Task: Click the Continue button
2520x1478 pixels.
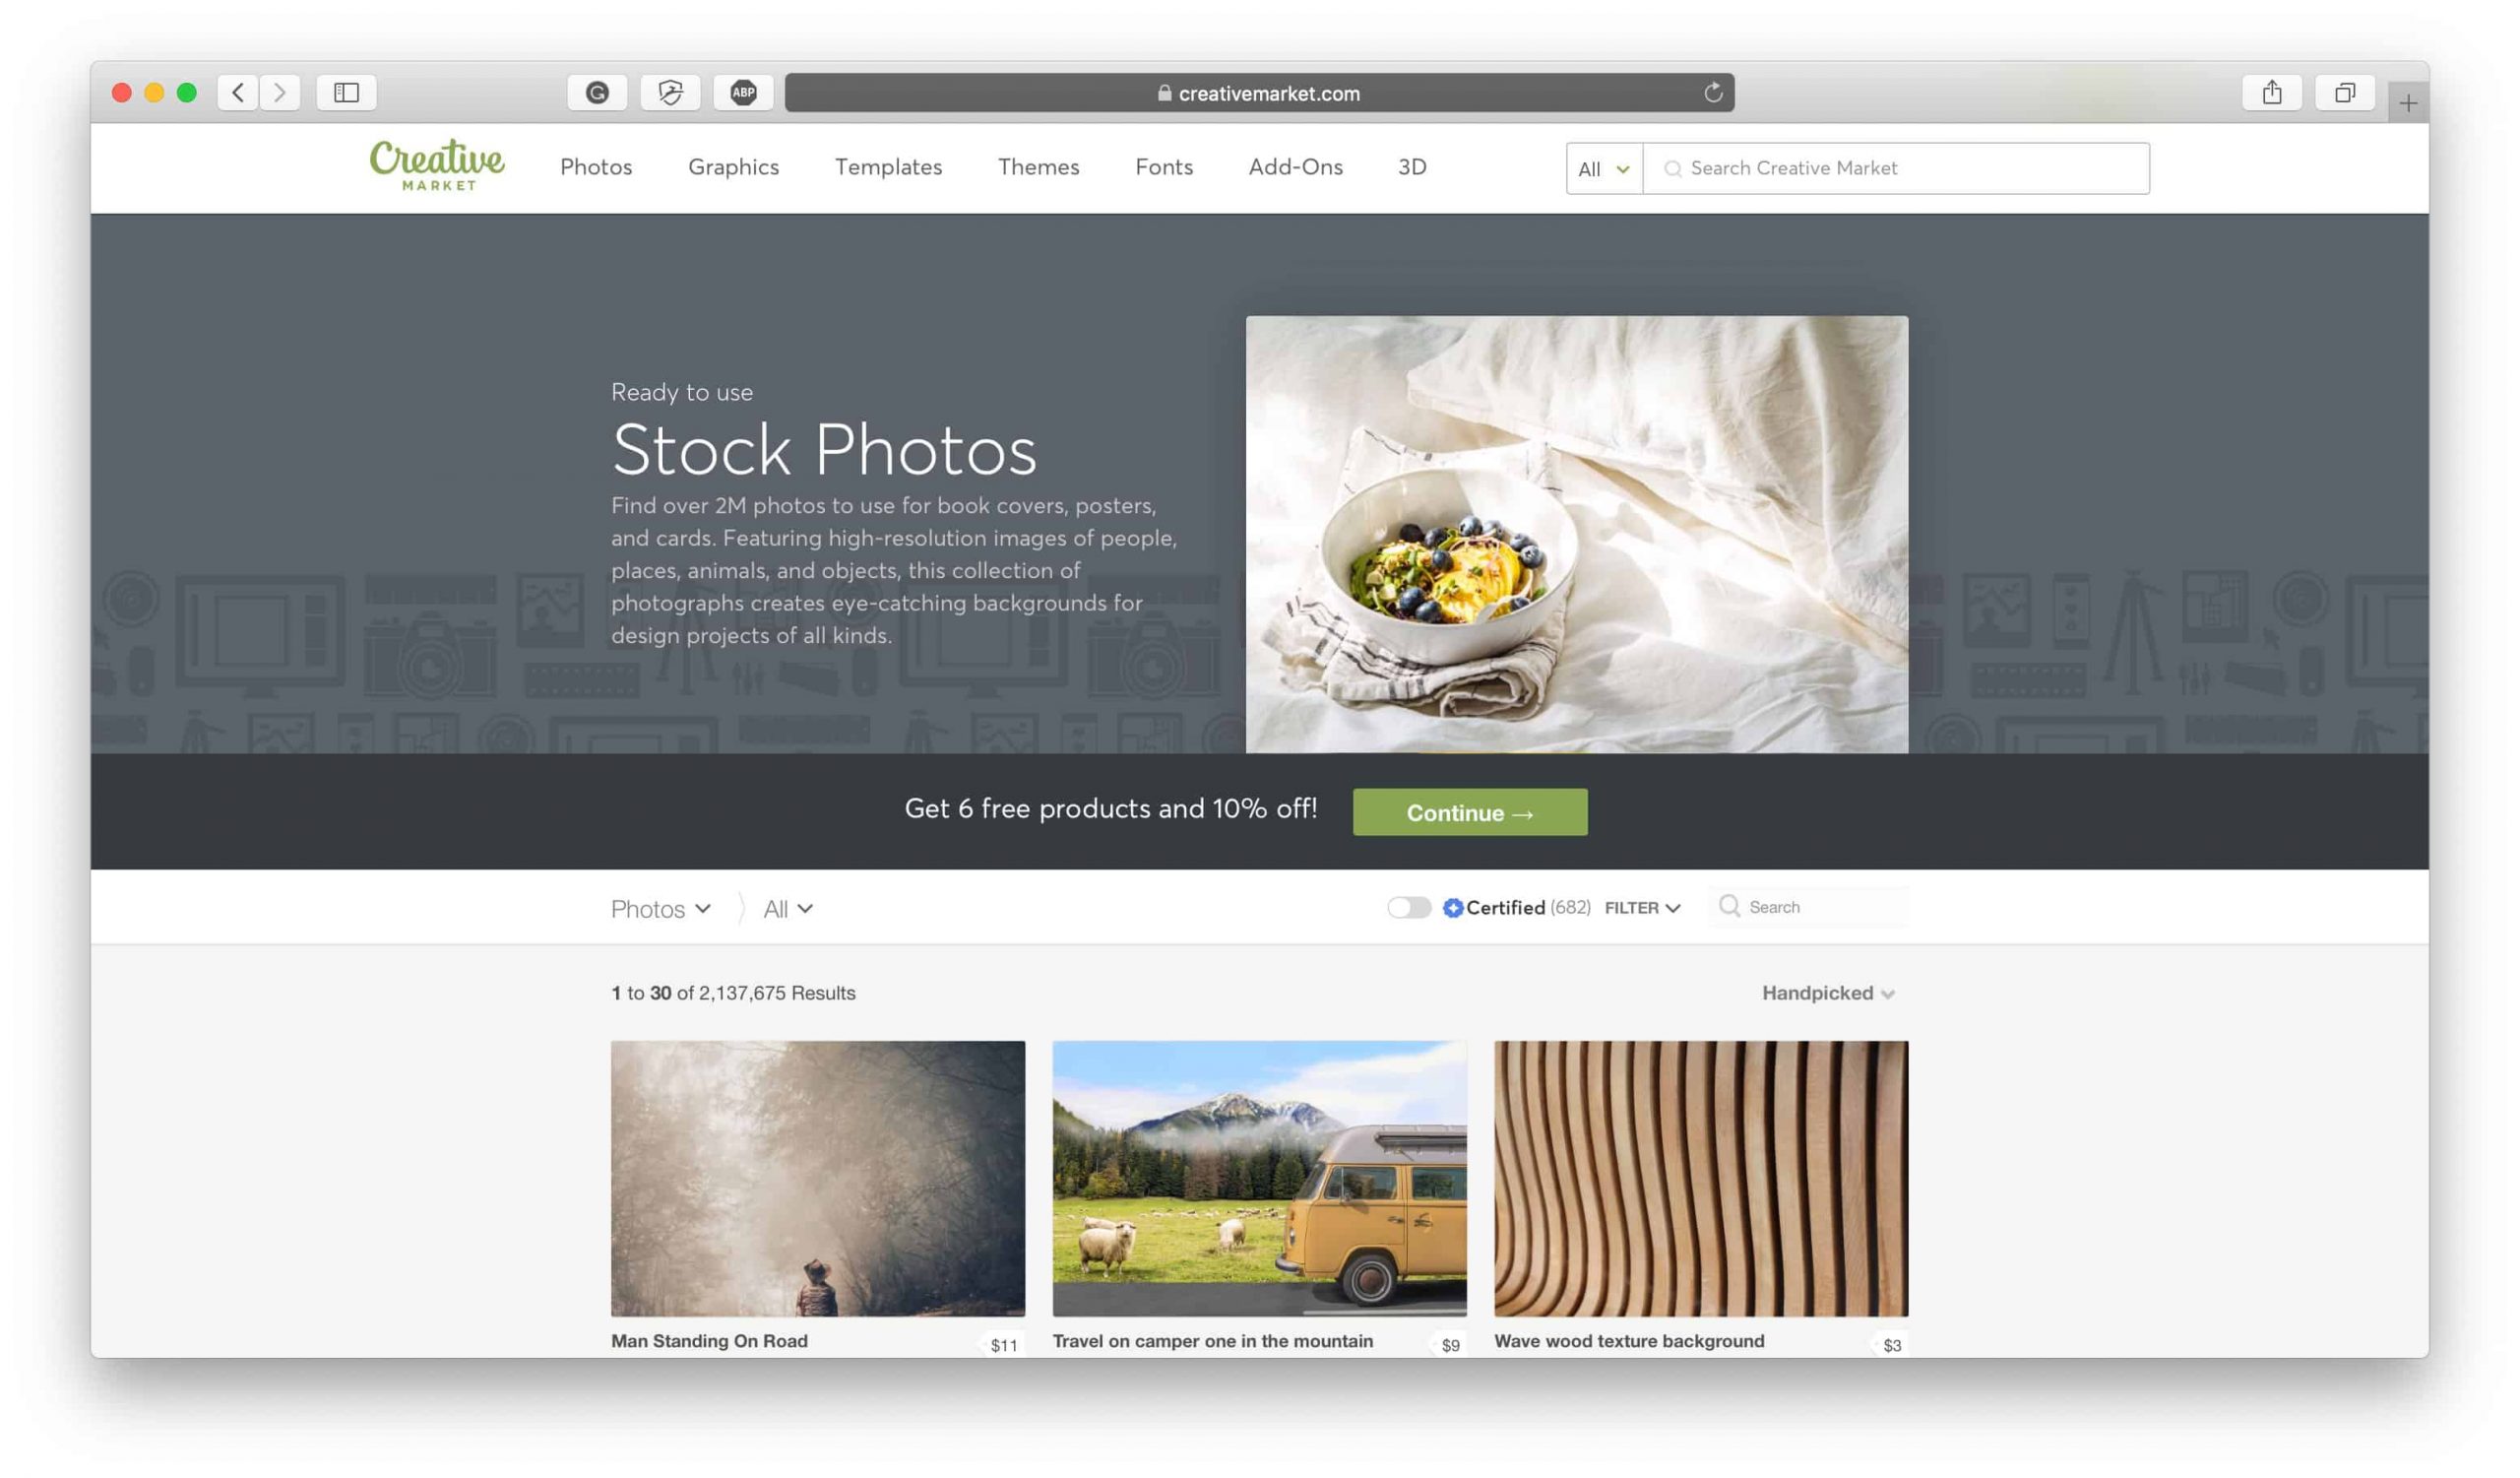Action: tap(1470, 811)
